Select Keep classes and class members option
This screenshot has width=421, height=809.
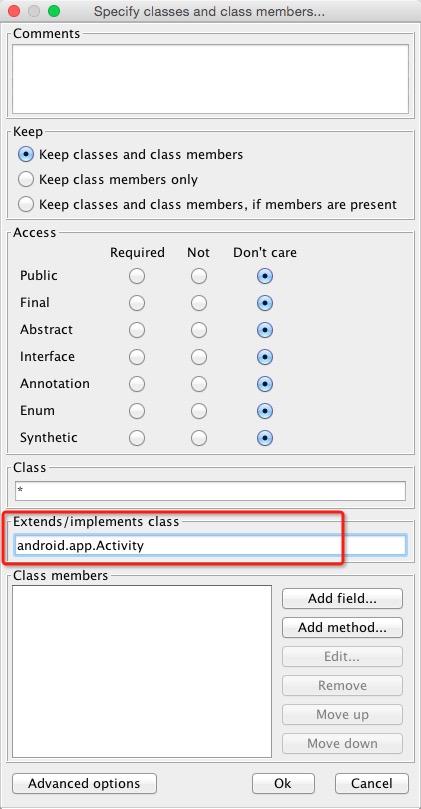point(26,154)
